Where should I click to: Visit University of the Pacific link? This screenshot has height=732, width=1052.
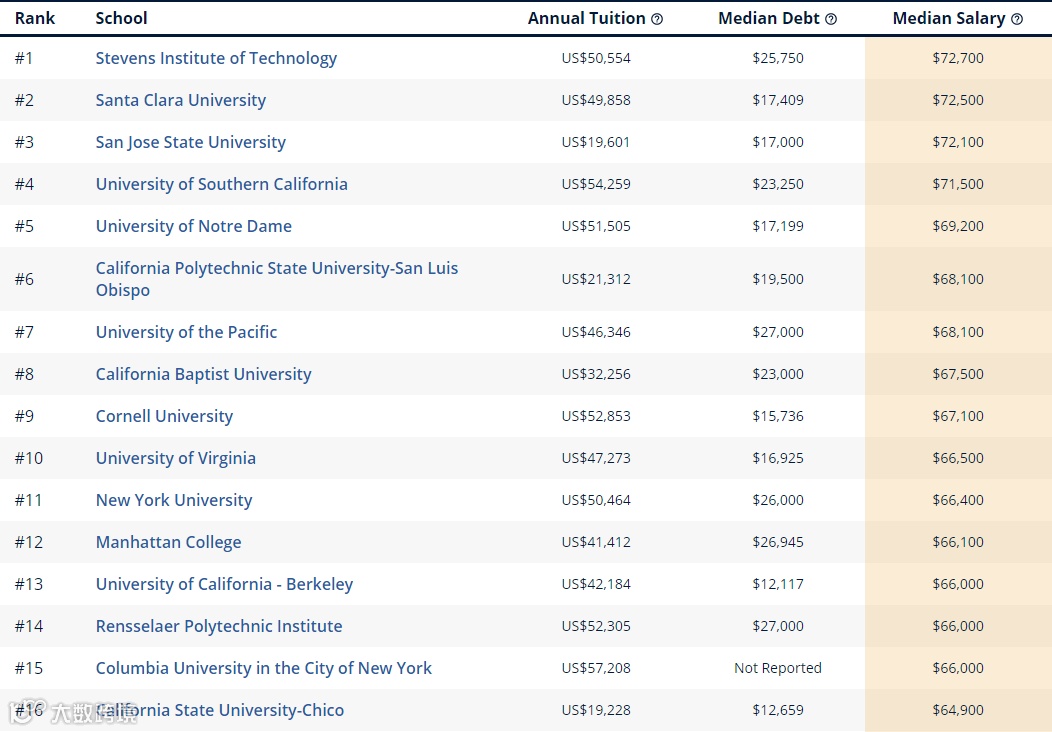click(187, 332)
